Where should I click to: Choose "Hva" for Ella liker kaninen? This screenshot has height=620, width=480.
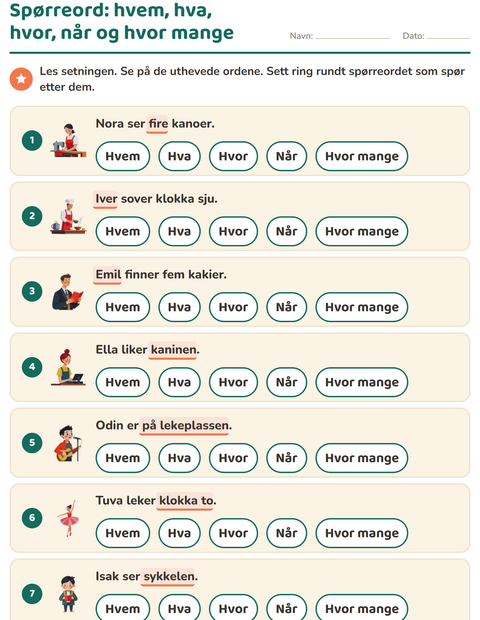coord(180,382)
